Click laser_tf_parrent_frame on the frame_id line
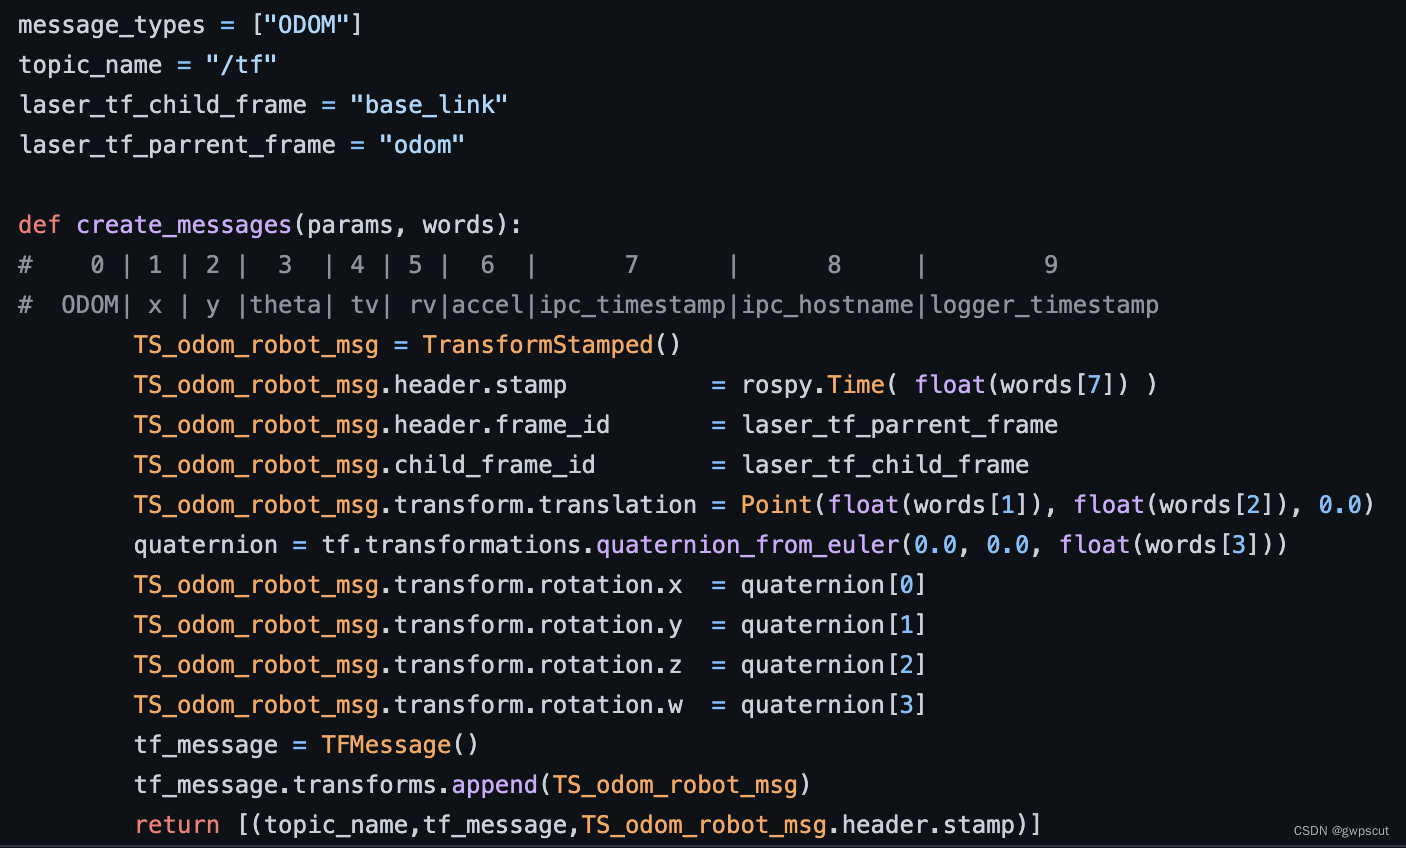Screen dimensions: 1406x848 point(900,425)
